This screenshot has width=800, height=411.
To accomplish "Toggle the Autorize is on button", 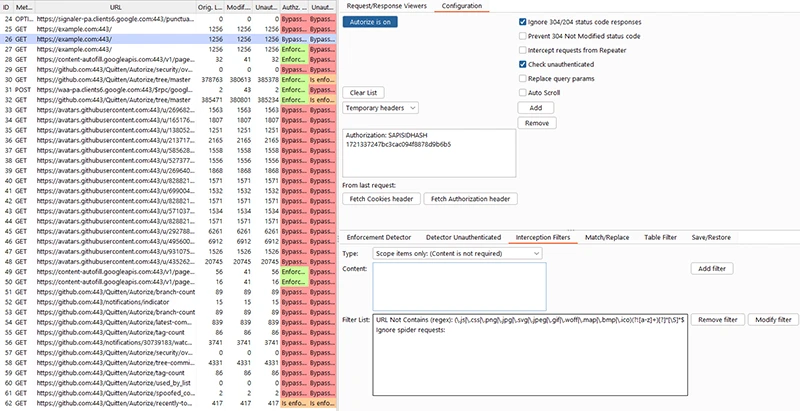I will pos(370,22).
